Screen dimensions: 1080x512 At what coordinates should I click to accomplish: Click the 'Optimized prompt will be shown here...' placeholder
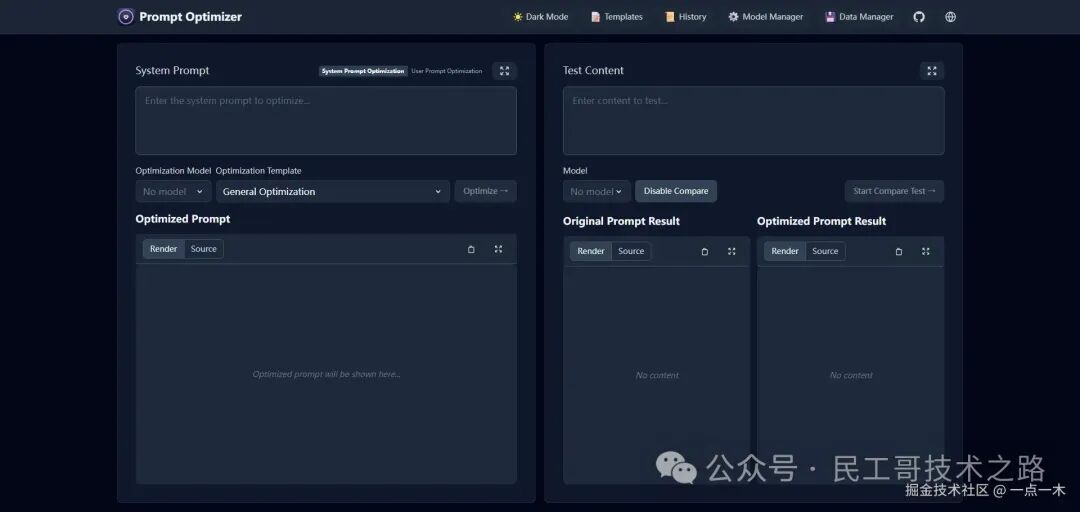[x=326, y=374]
